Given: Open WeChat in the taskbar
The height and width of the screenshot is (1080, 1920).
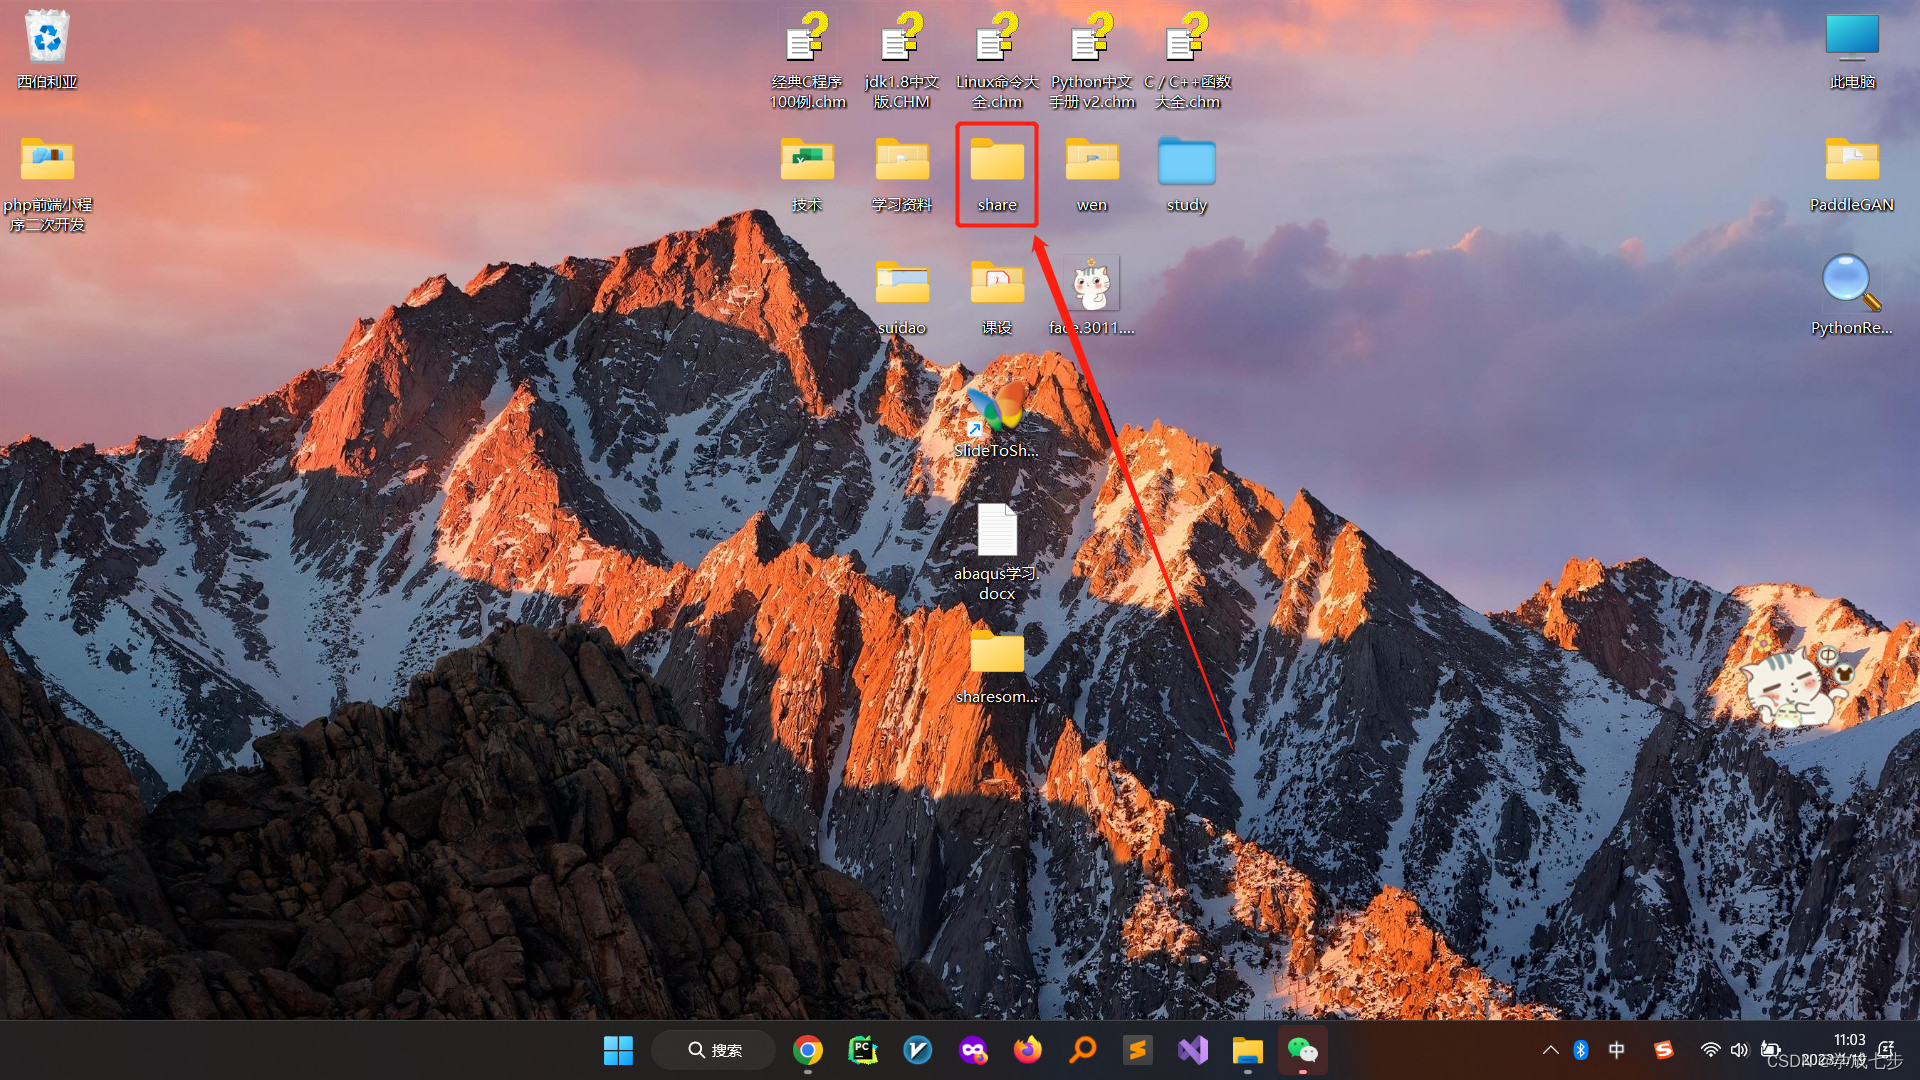Looking at the screenshot, I should pyautogui.click(x=1302, y=1050).
